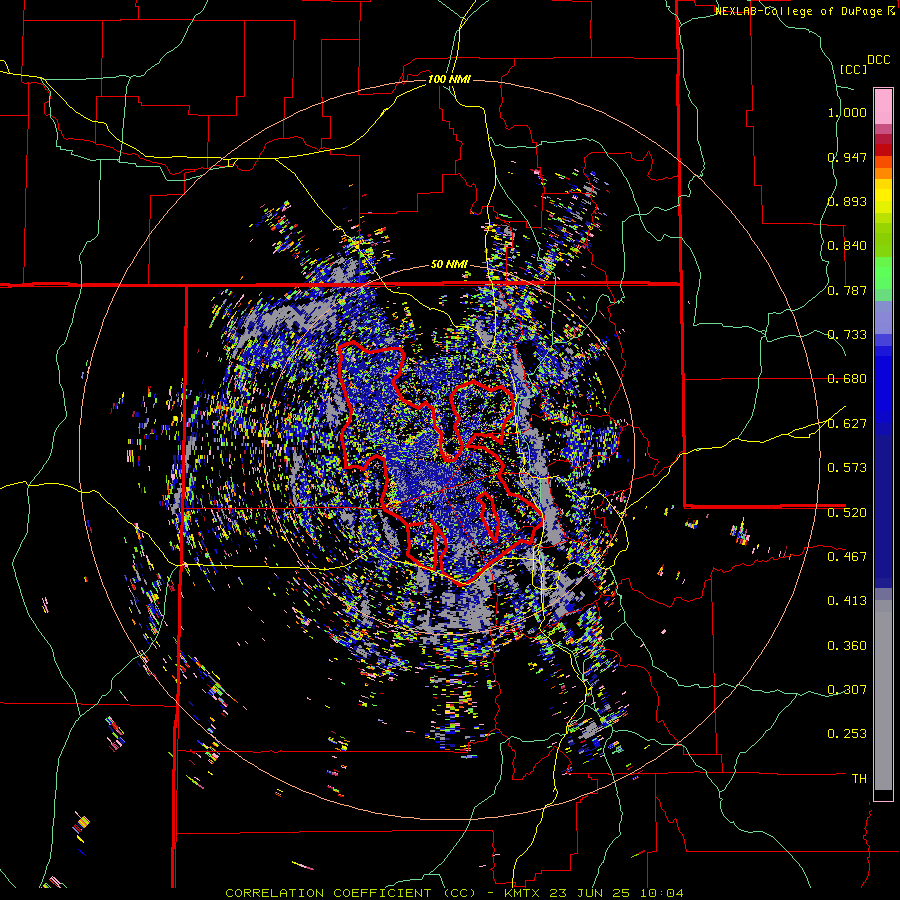This screenshot has width=900, height=900.
Task: Click the DCC label above the scale
Action: (x=878, y=60)
